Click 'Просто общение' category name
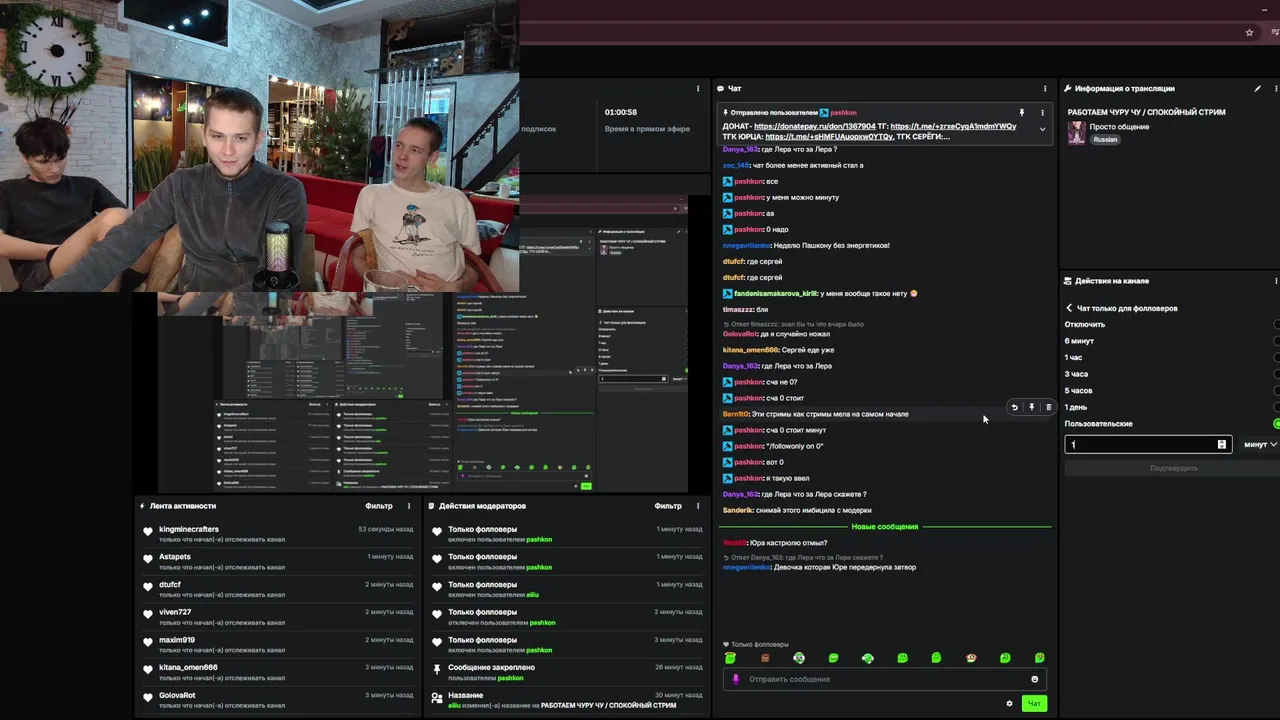 (1119, 127)
